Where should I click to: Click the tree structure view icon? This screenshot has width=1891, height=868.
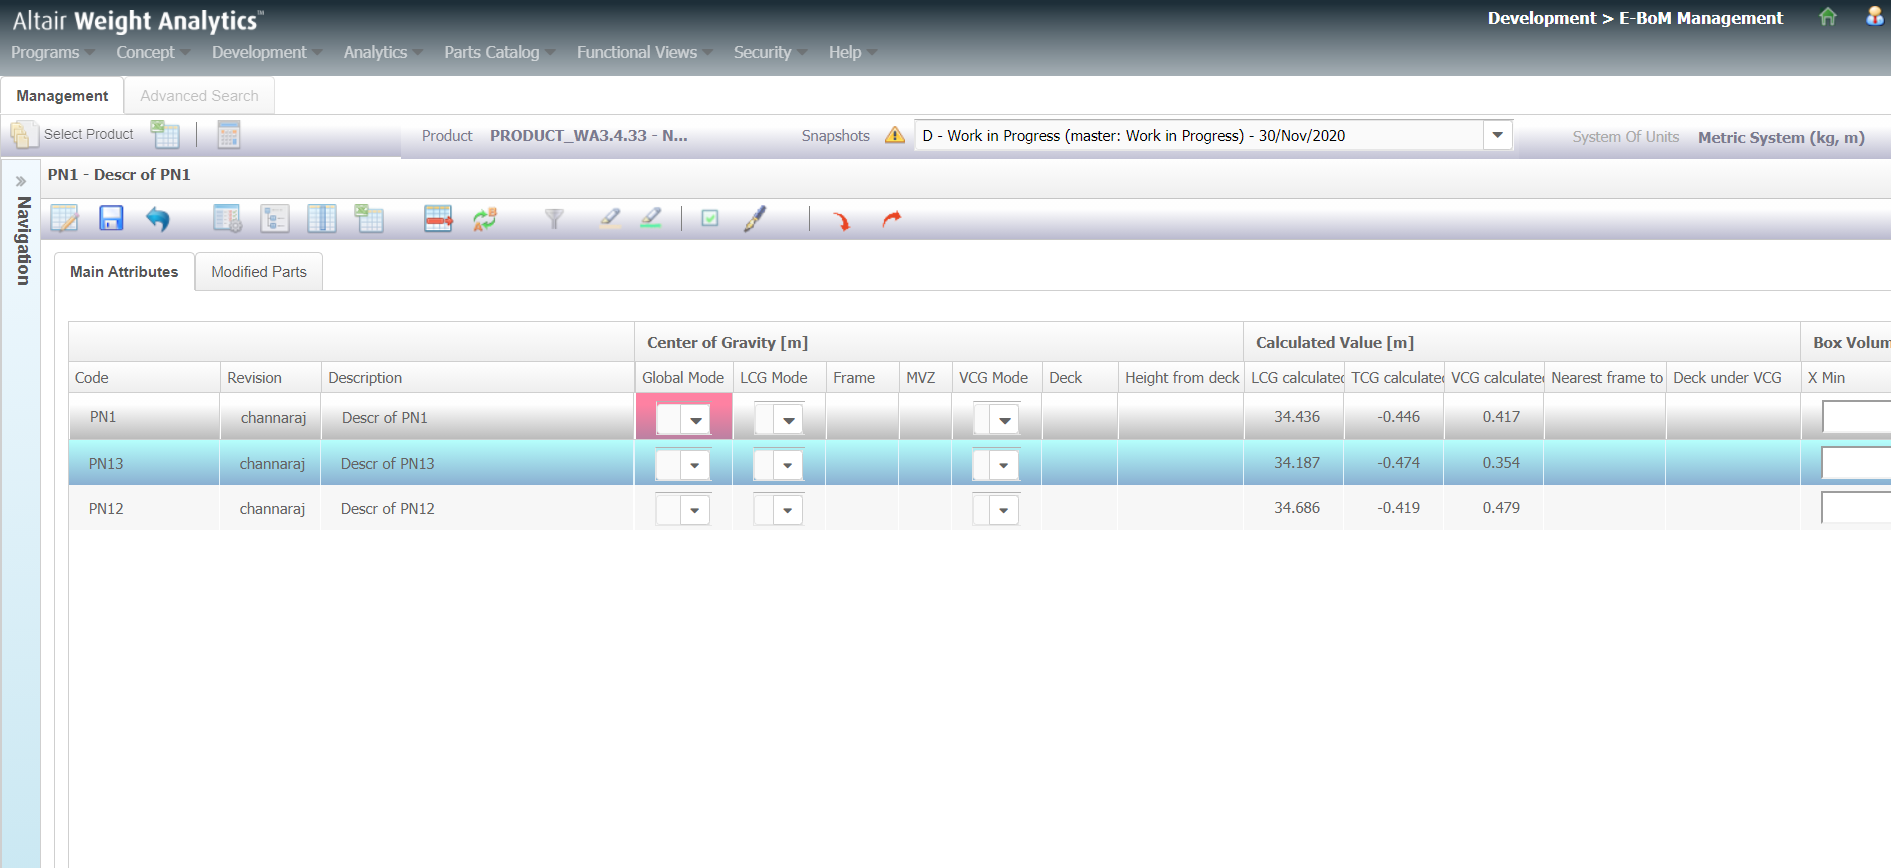coord(274,218)
